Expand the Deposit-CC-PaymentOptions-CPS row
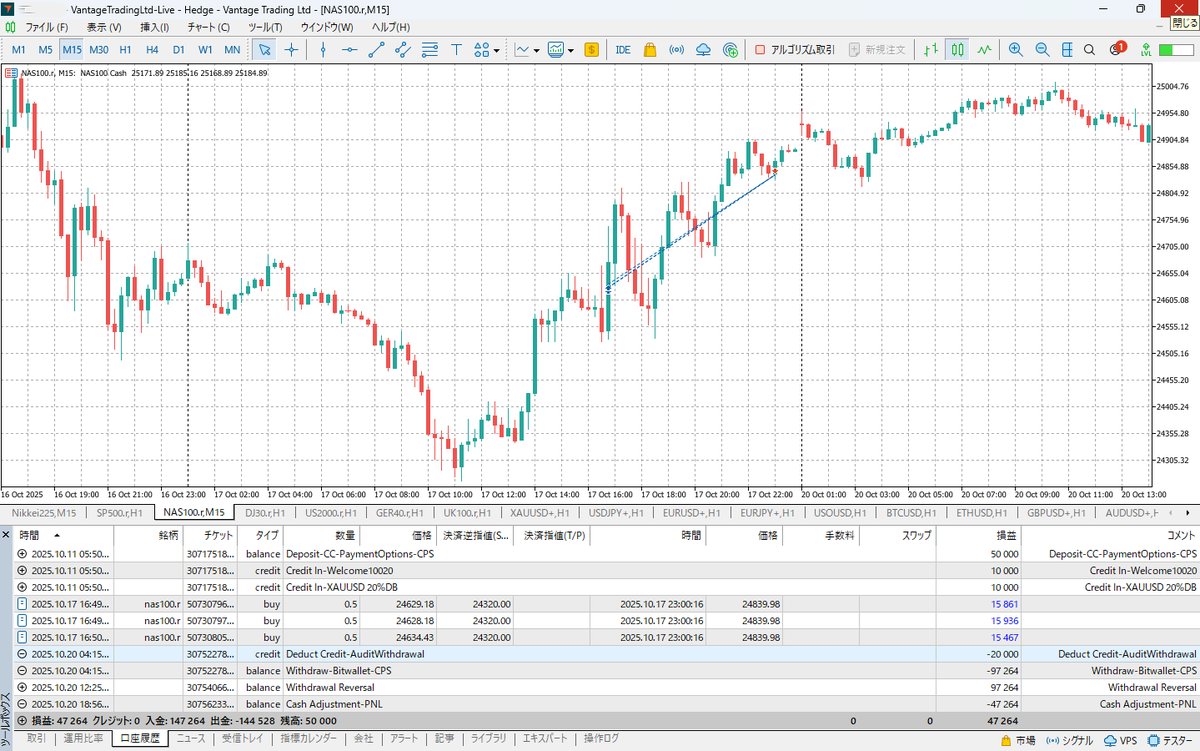The height and width of the screenshot is (751, 1200). [23, 553]
